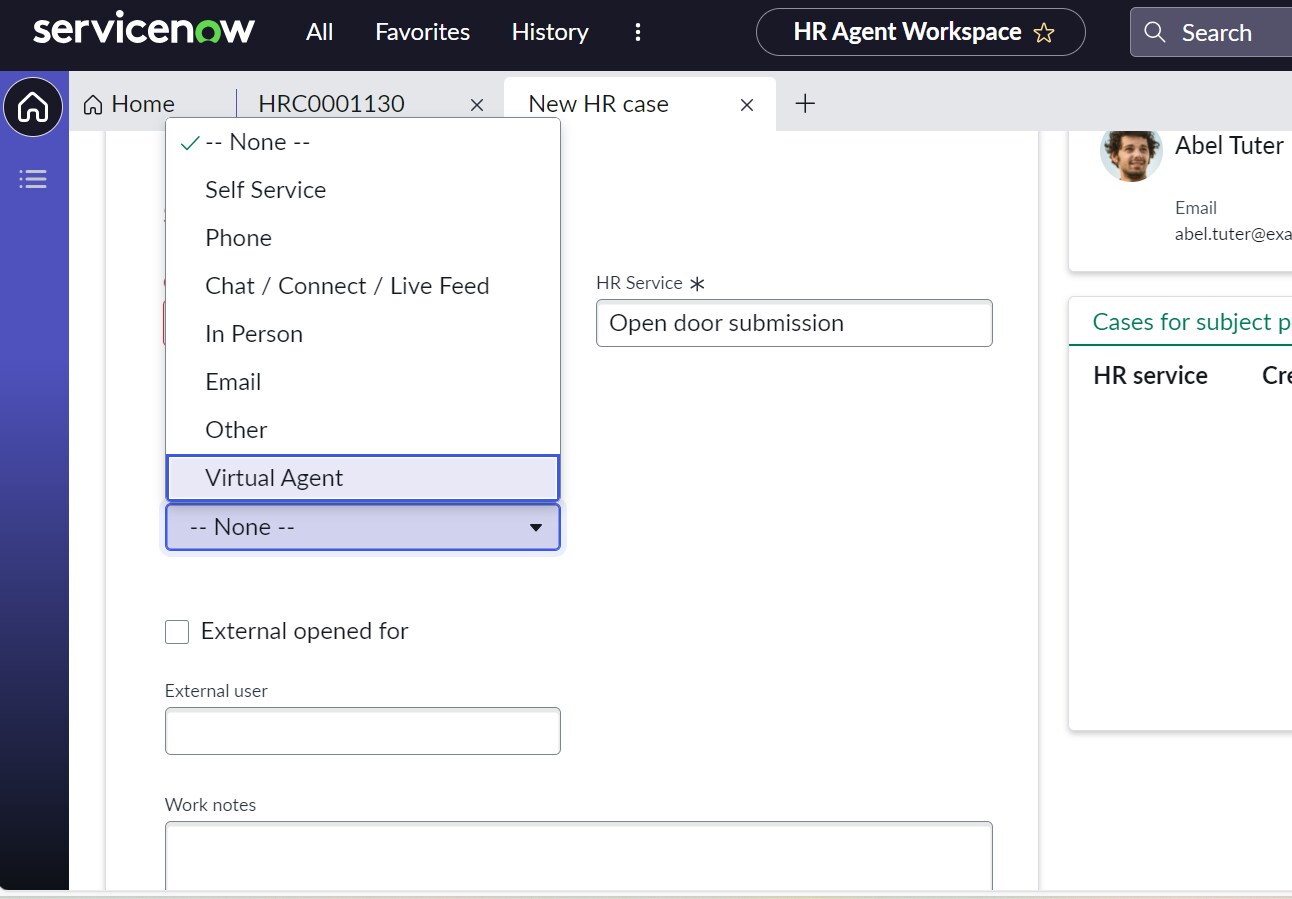Viewport: 1292px width, 899px height.
Task: Open the None dropdown with its caret arrow
Action: coord(536,526)
